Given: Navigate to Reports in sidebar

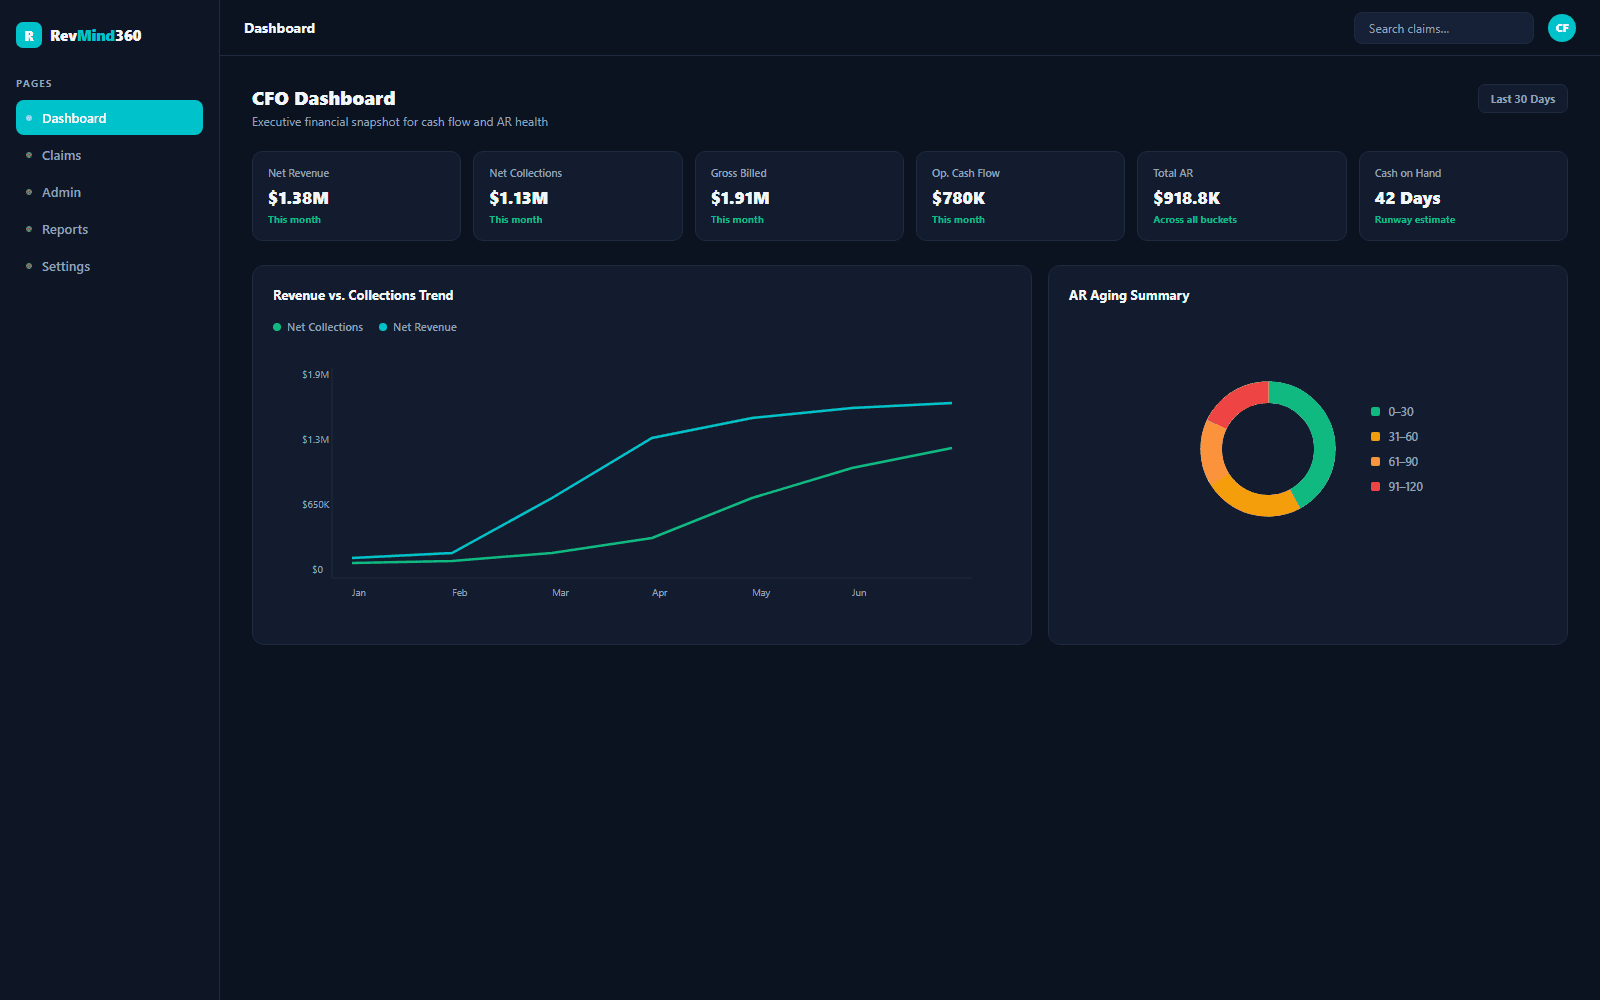Looking at the screenshot, I should (x=109, y=229).
